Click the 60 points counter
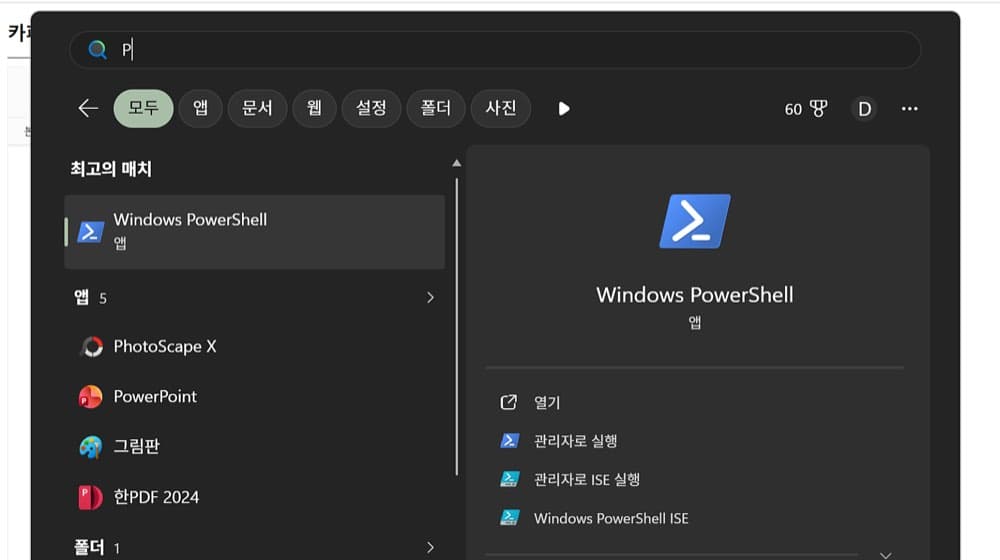Screen dimensions: 1000x560 (x=793, y=110)
